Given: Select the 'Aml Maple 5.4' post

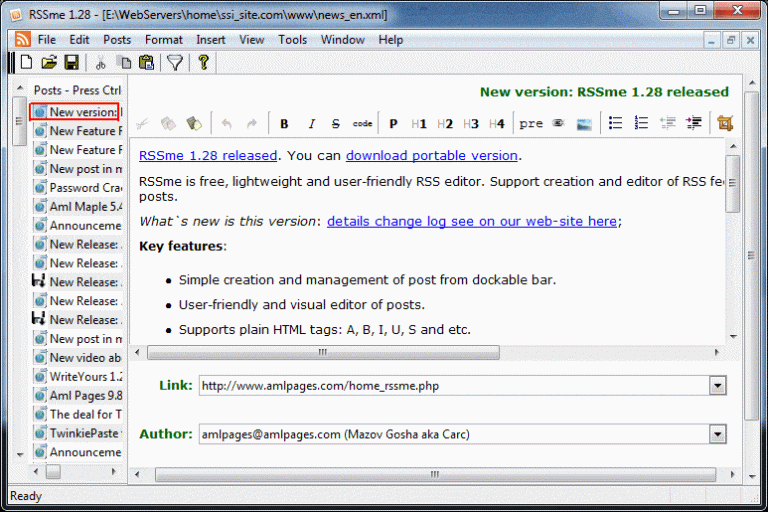Looking at the screenshot, I should (x=78, y=207).
